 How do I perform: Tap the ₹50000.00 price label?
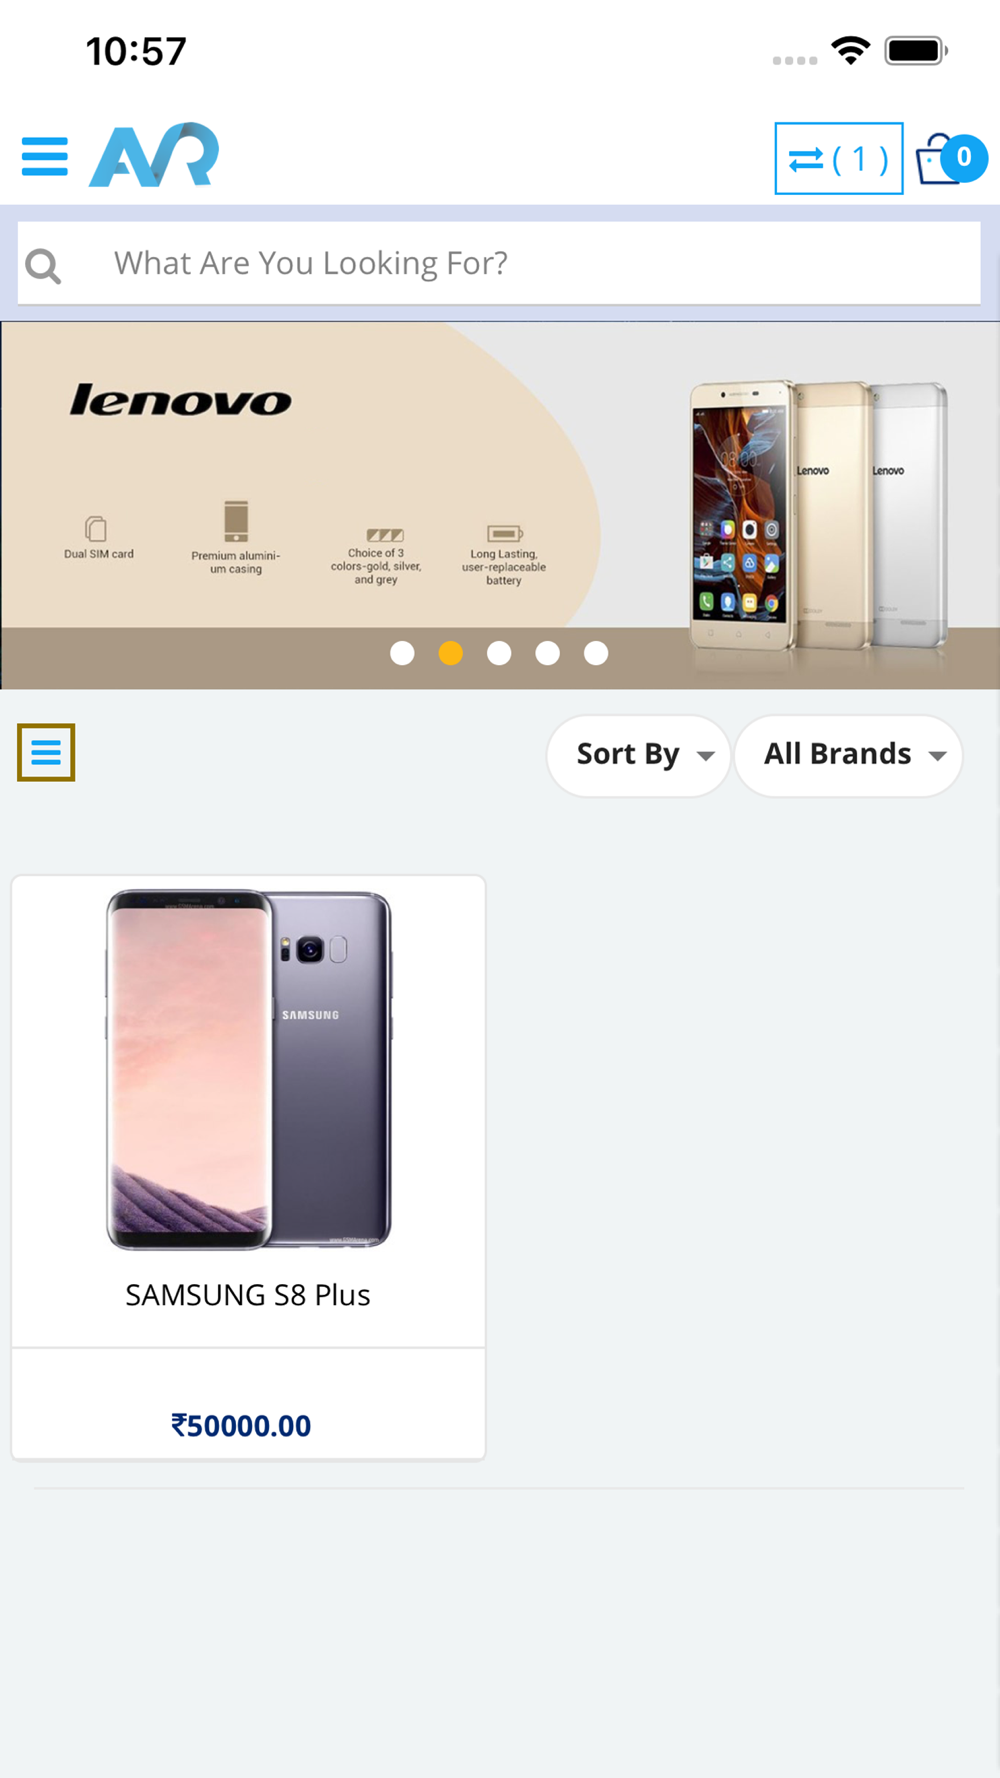point(241,1425)
